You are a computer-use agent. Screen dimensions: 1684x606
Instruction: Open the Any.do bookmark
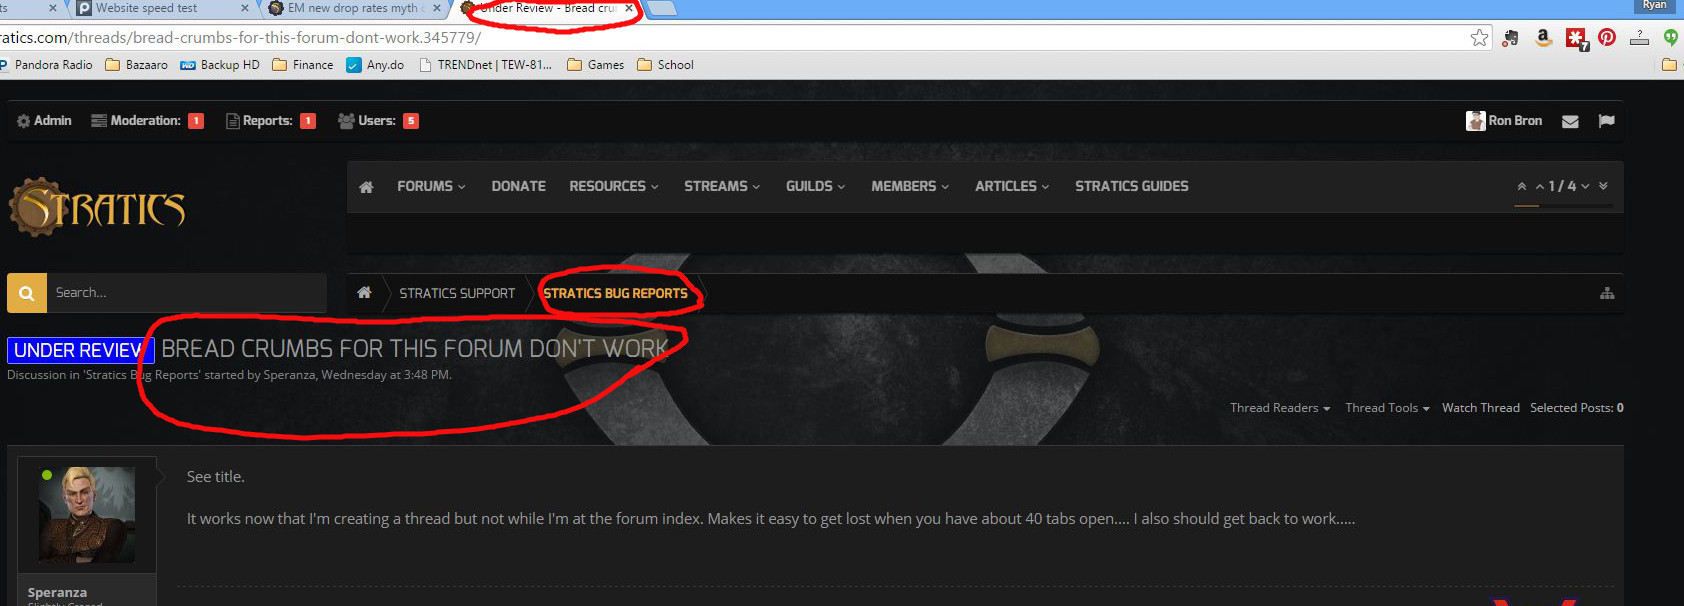coord(375,65)
